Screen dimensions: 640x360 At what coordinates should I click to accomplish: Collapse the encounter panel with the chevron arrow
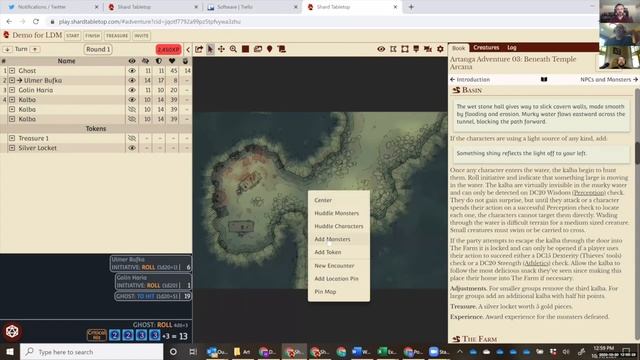point(188,49)
